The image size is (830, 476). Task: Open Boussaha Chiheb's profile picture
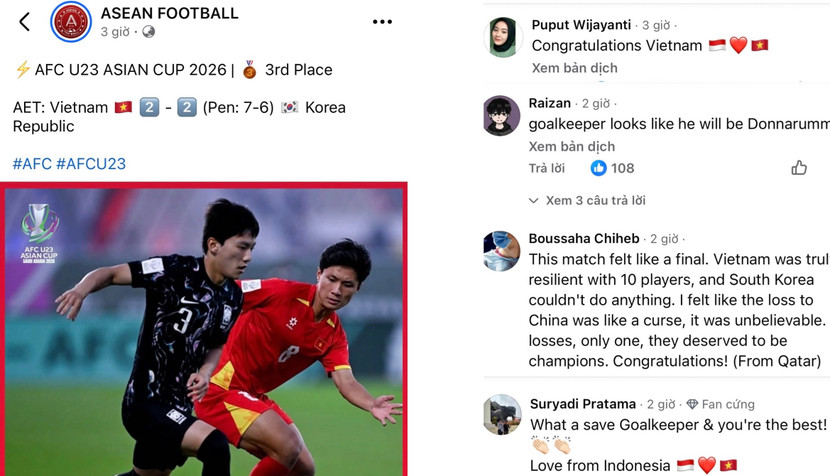[x=501, y=251]
